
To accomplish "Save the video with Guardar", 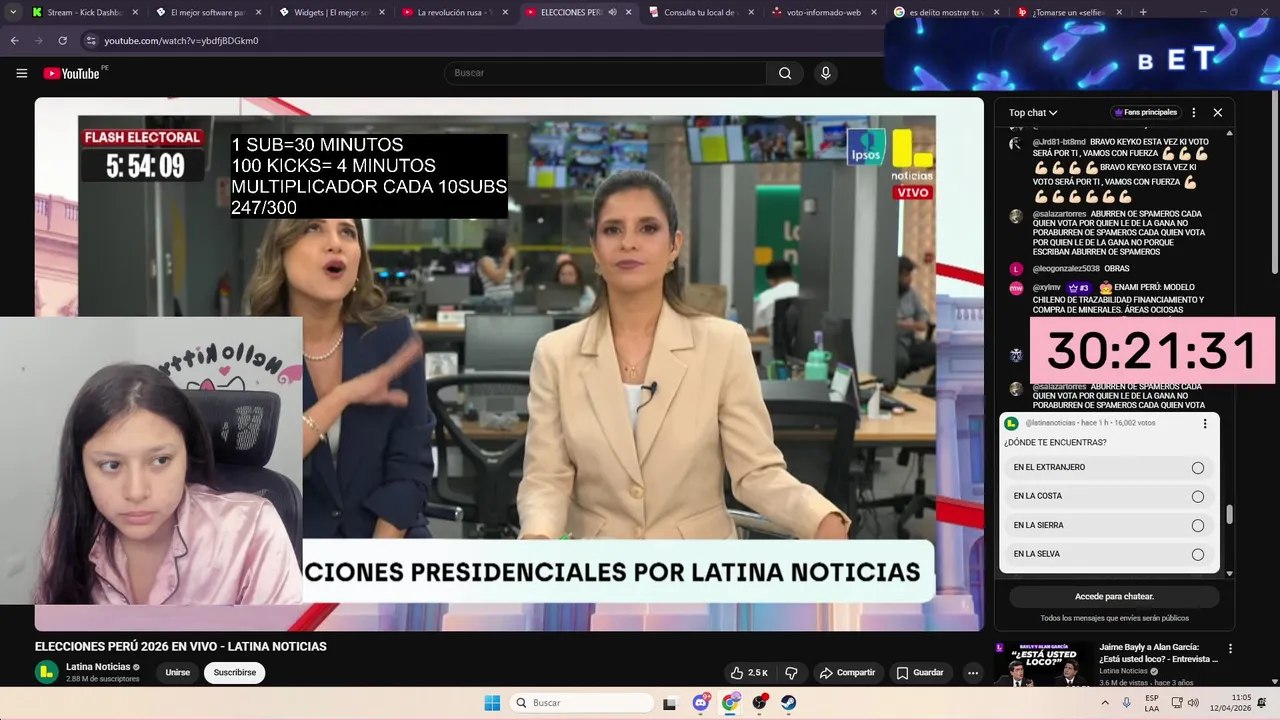I will point(920,673).
